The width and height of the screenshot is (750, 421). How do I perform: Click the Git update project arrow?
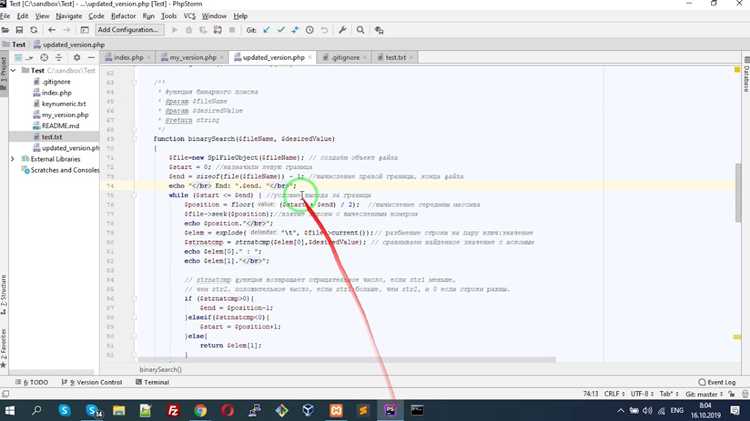point(266,30)
